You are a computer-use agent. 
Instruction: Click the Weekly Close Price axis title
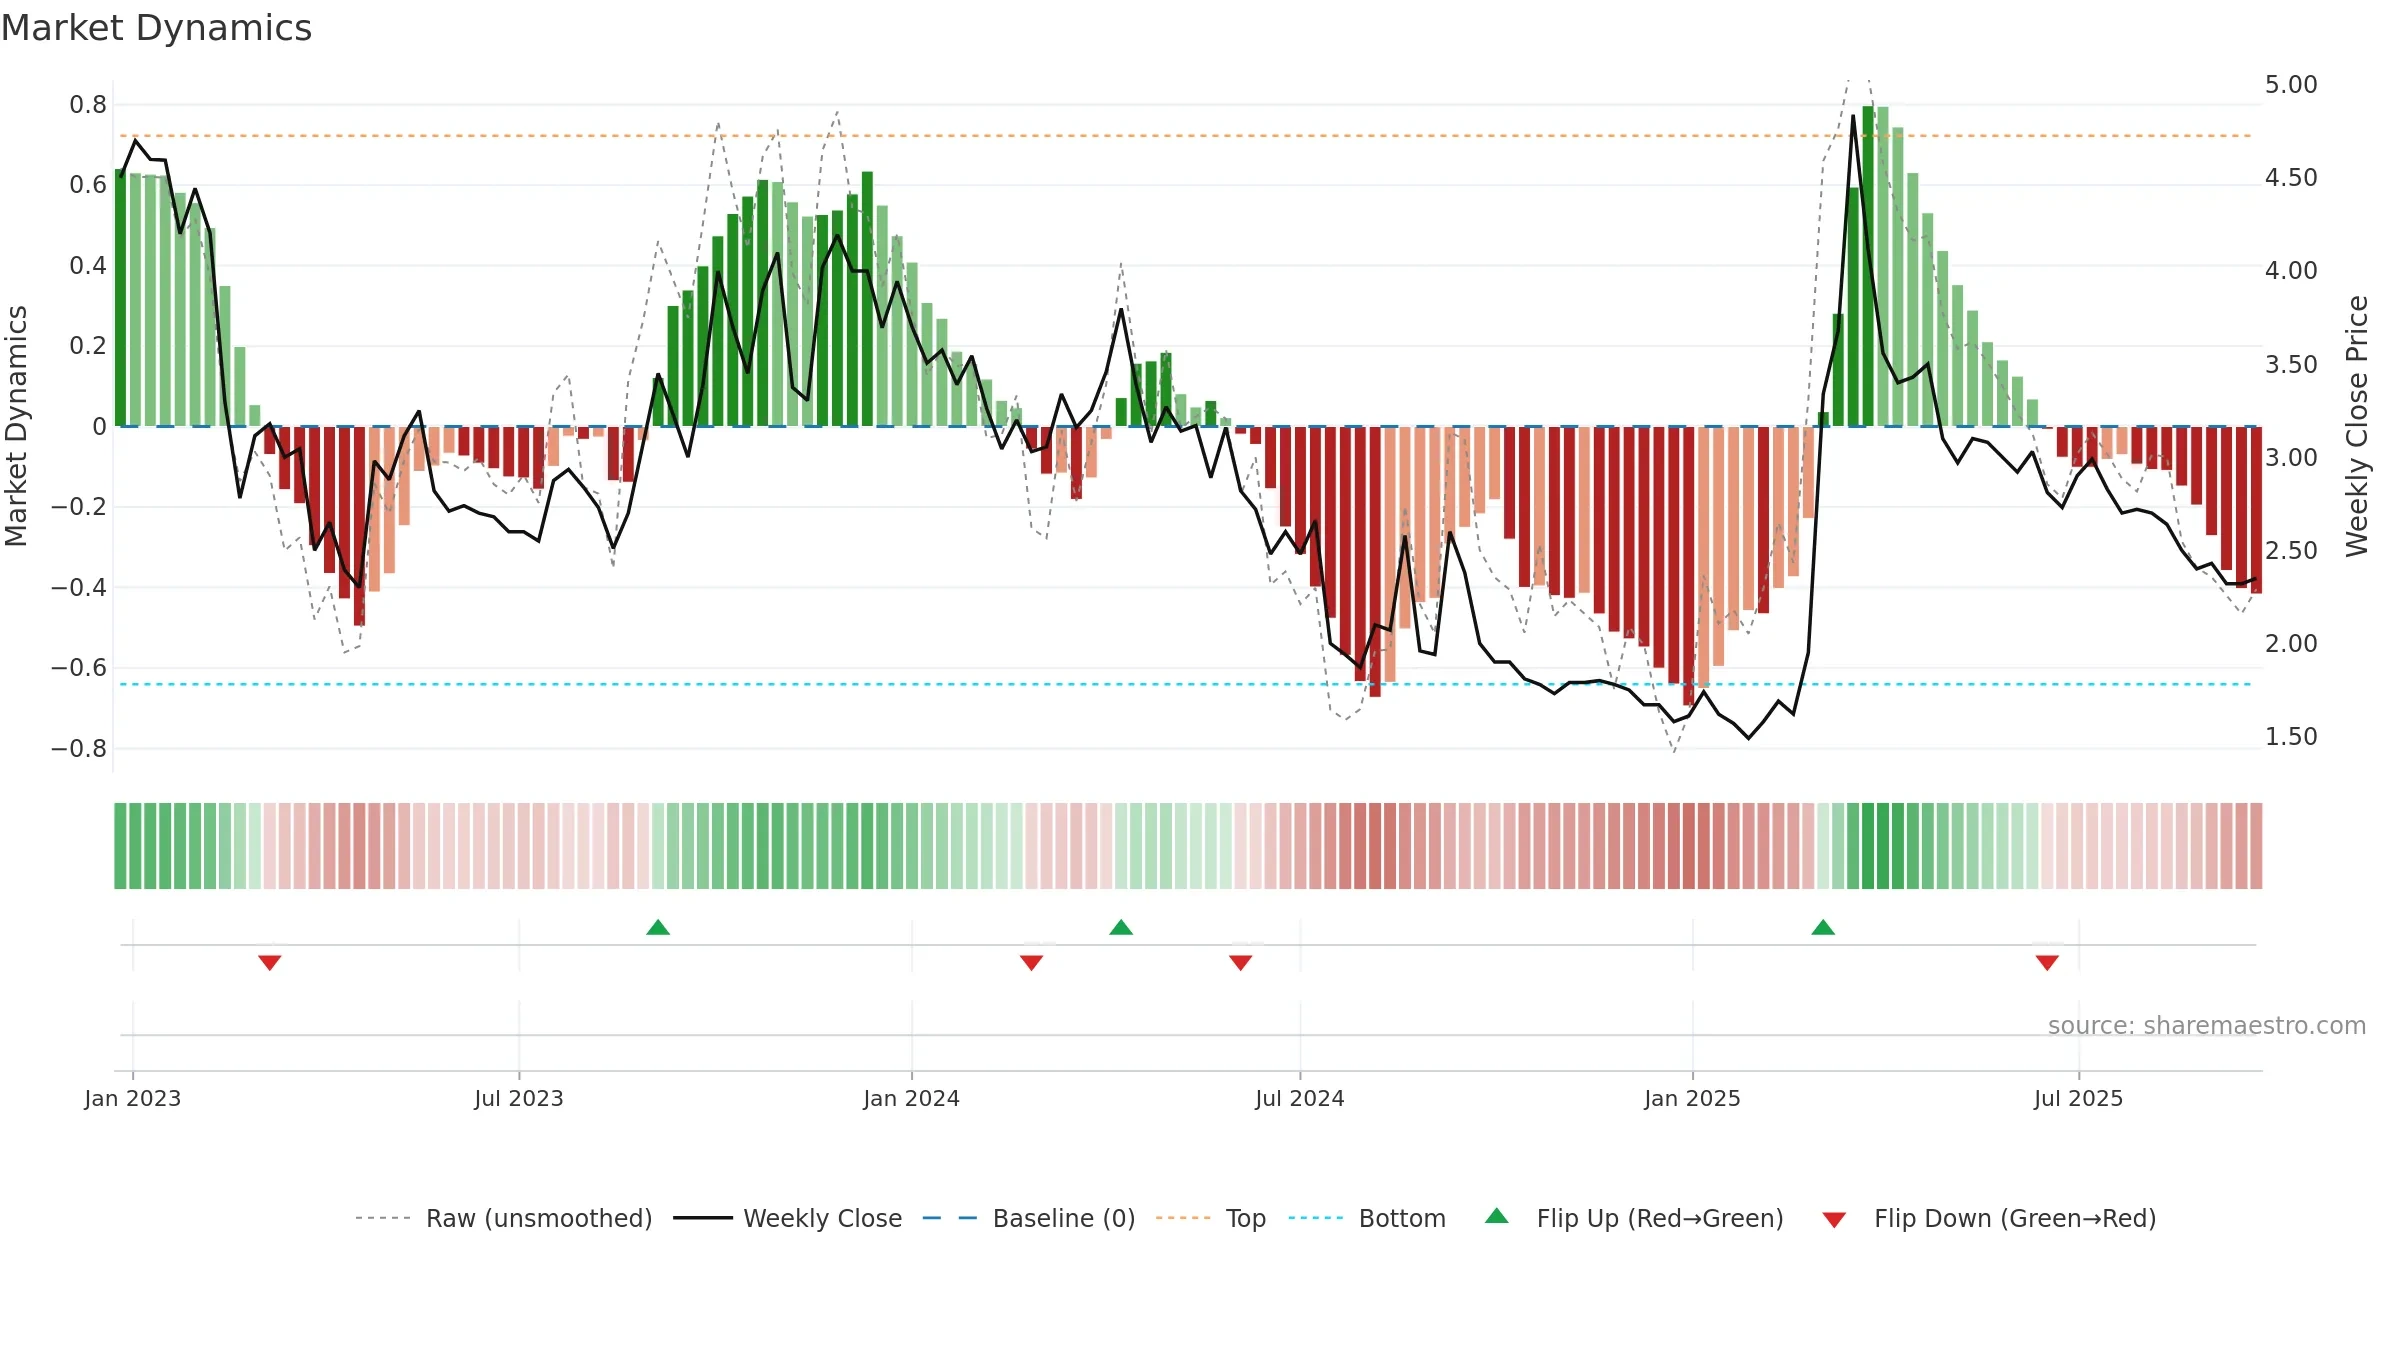(x=2357, y=426)
